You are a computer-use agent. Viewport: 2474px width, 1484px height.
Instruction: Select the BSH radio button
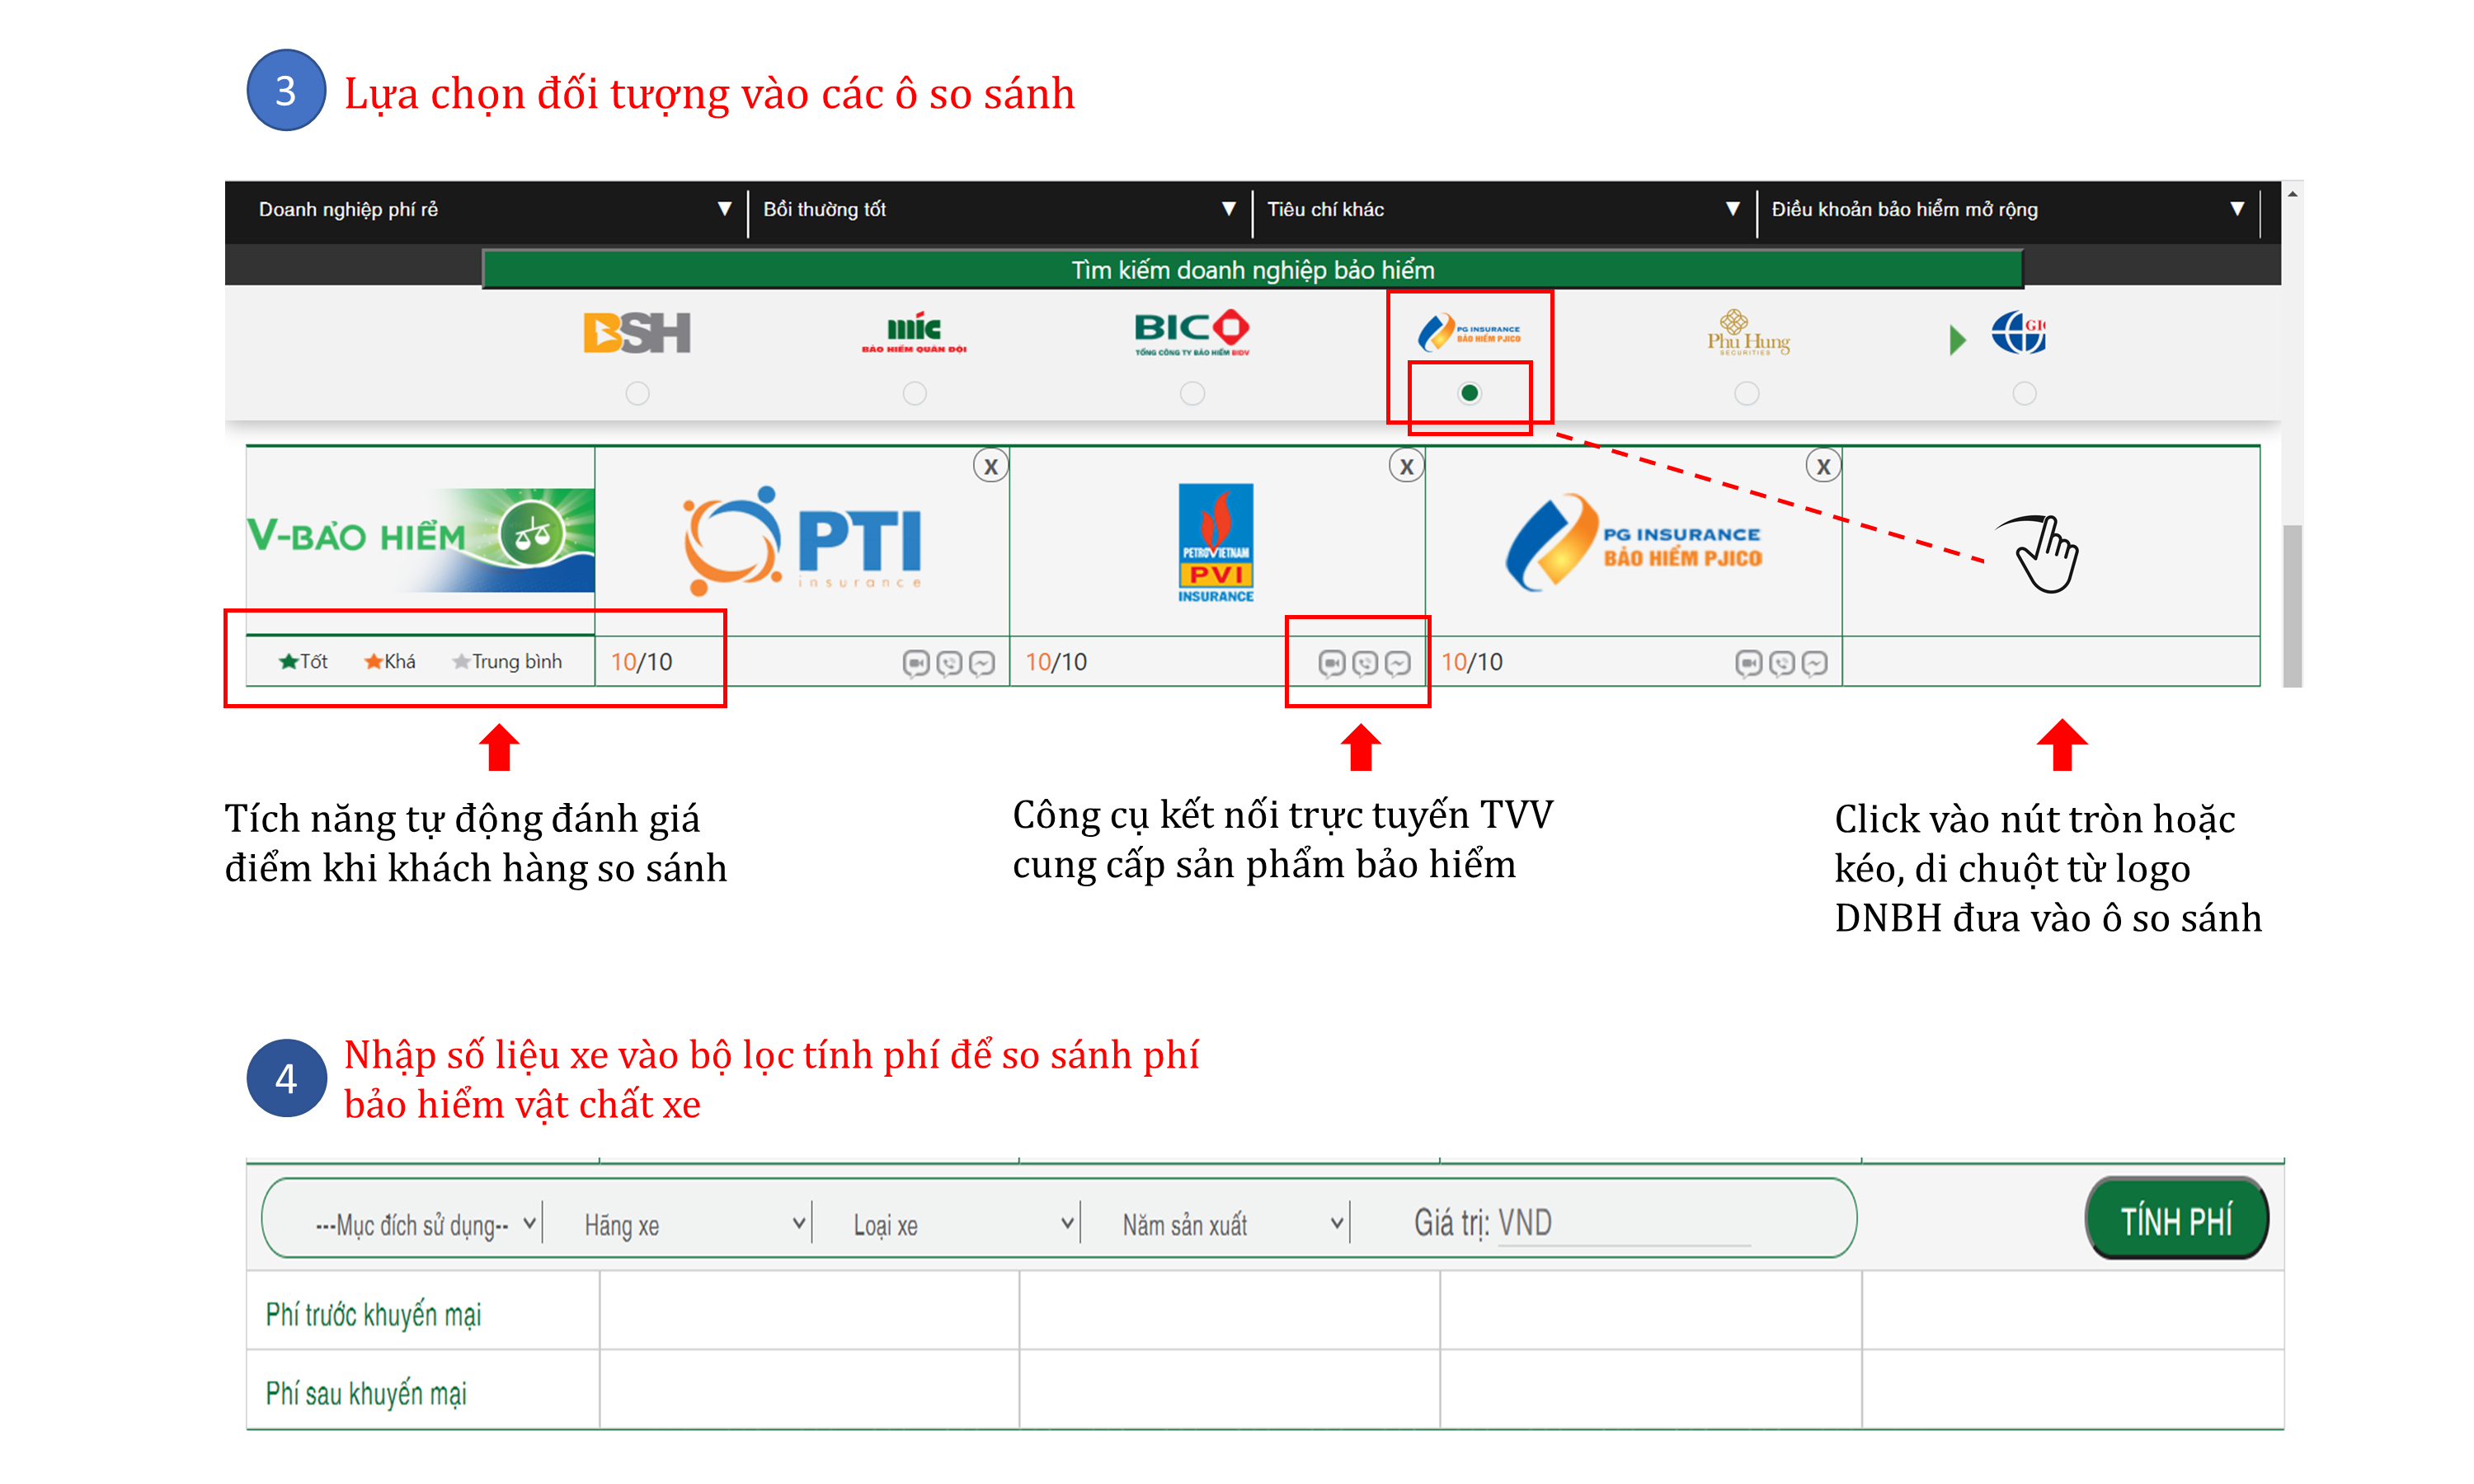coord(637,394)
